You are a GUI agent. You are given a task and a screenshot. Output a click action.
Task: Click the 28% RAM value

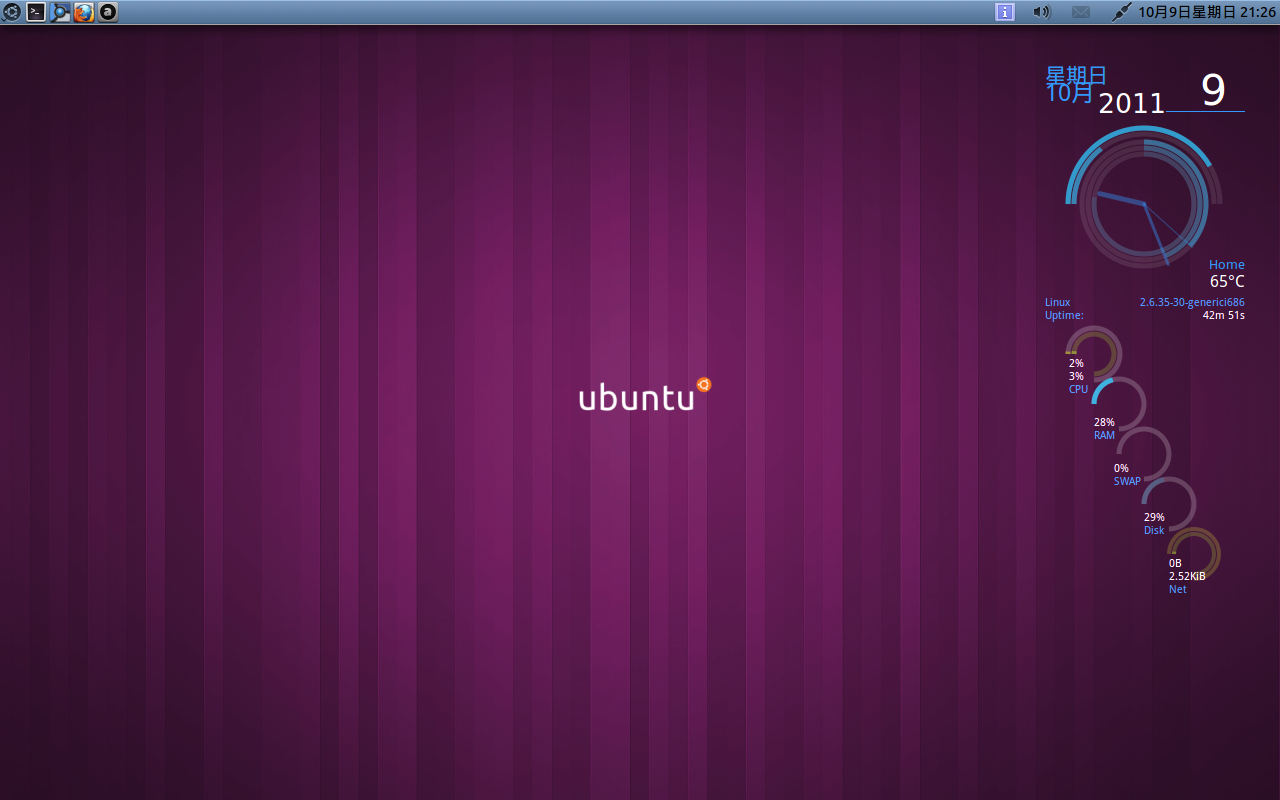coord(1104,422)
